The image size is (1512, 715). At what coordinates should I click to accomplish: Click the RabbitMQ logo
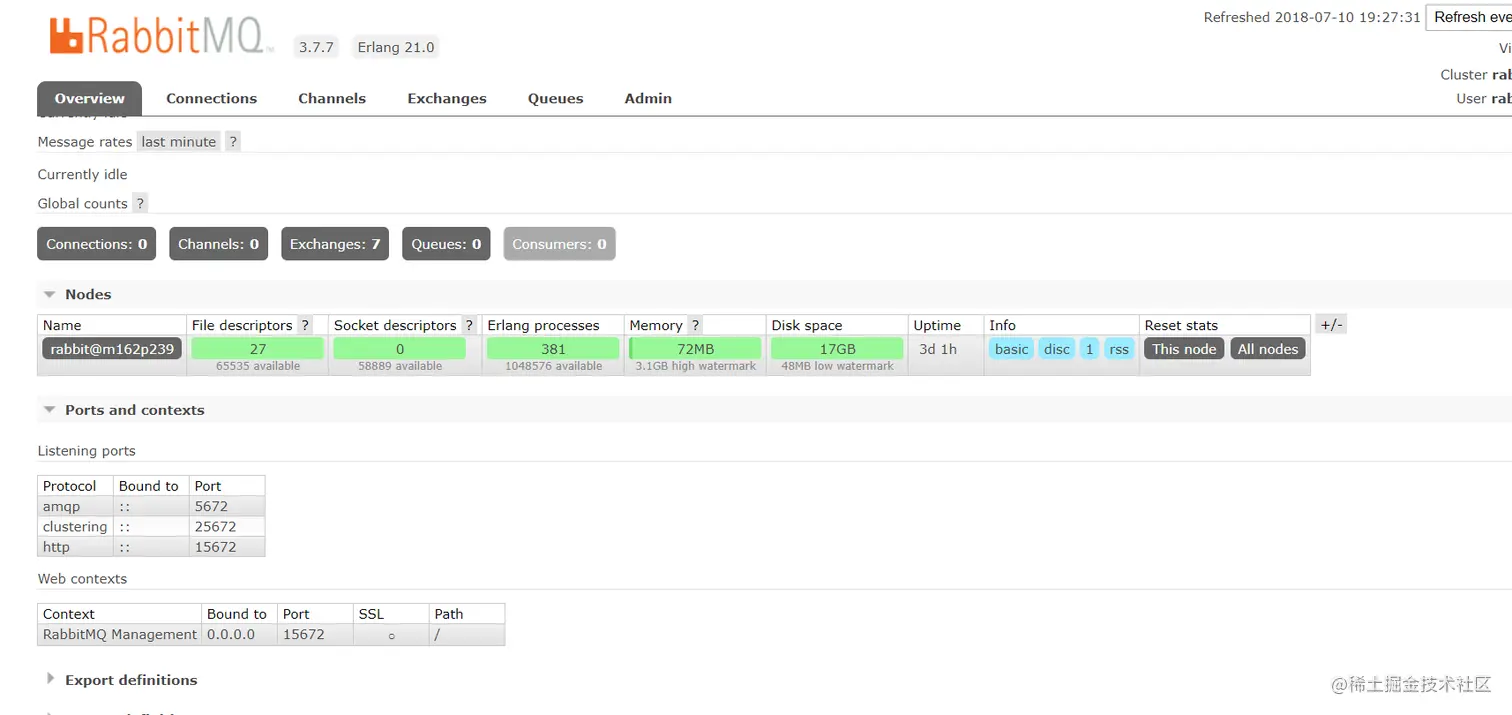click(x=161, y=35)
